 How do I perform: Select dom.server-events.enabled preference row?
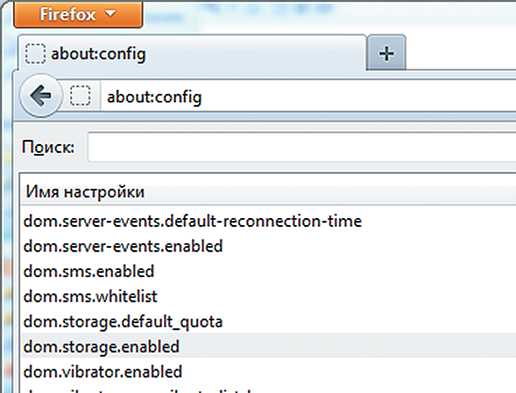pyautogui.click(x=269, y=246)
